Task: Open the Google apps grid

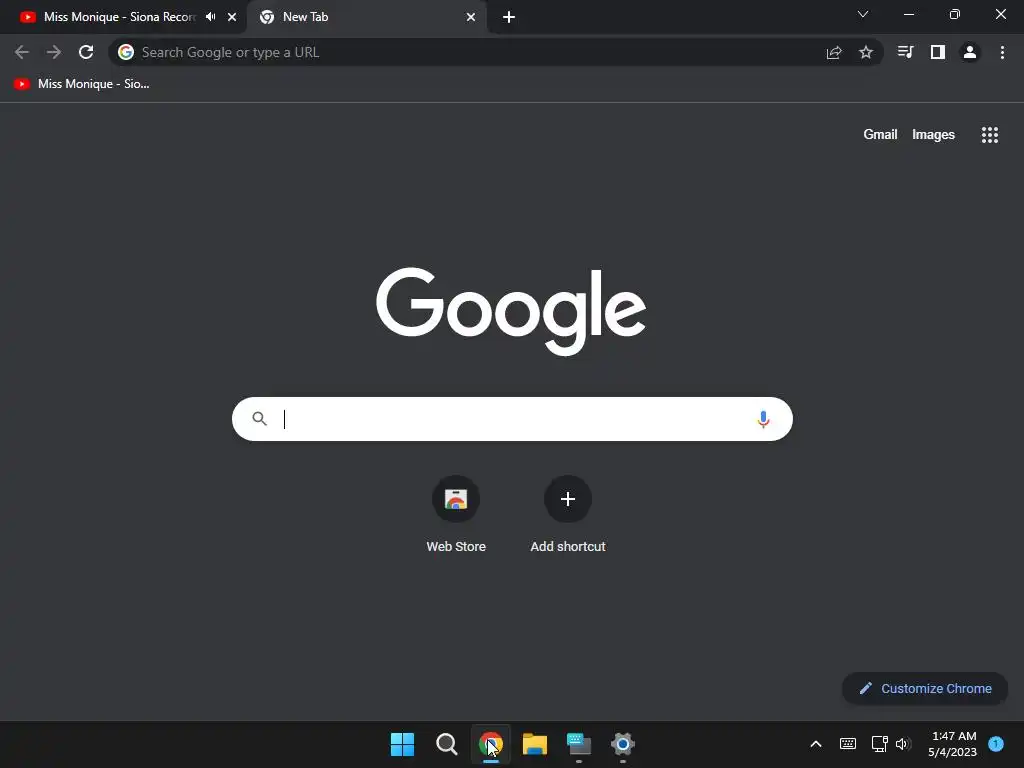Action: pyautogui.click(x=990, y=135)
